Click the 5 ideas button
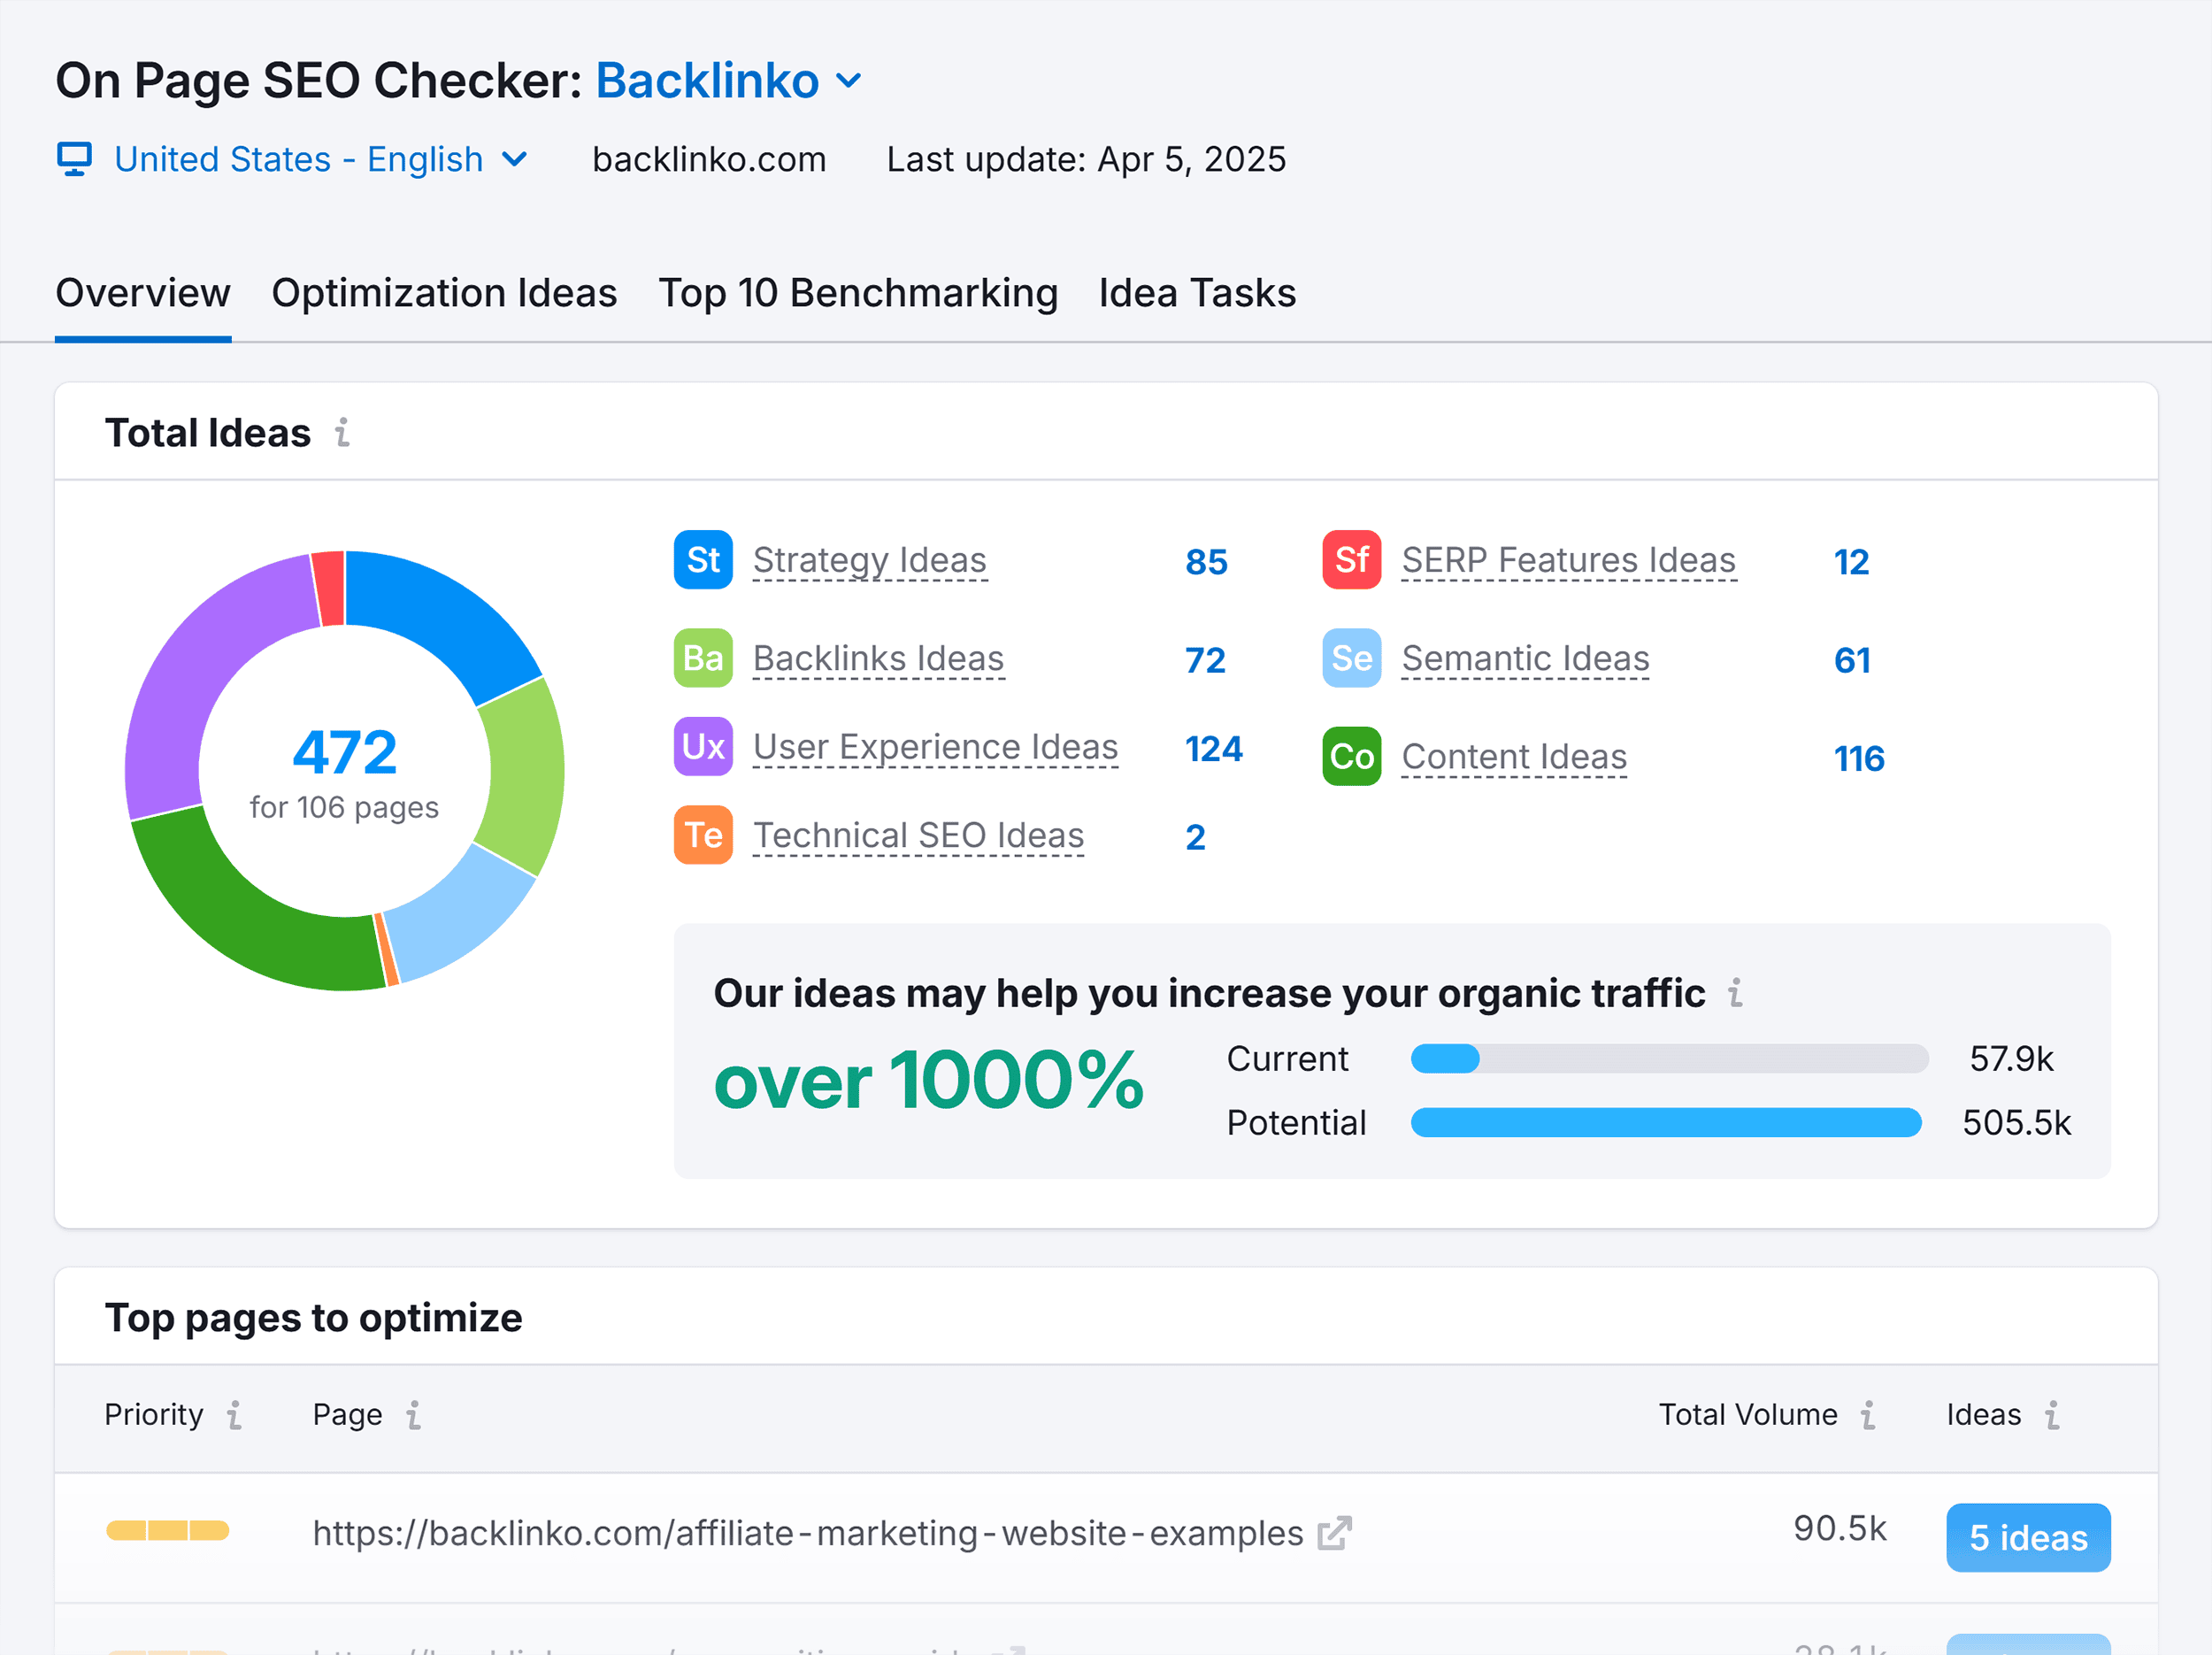The width and height of the screenshot is (2212, 1655). pos(2028,1538)
